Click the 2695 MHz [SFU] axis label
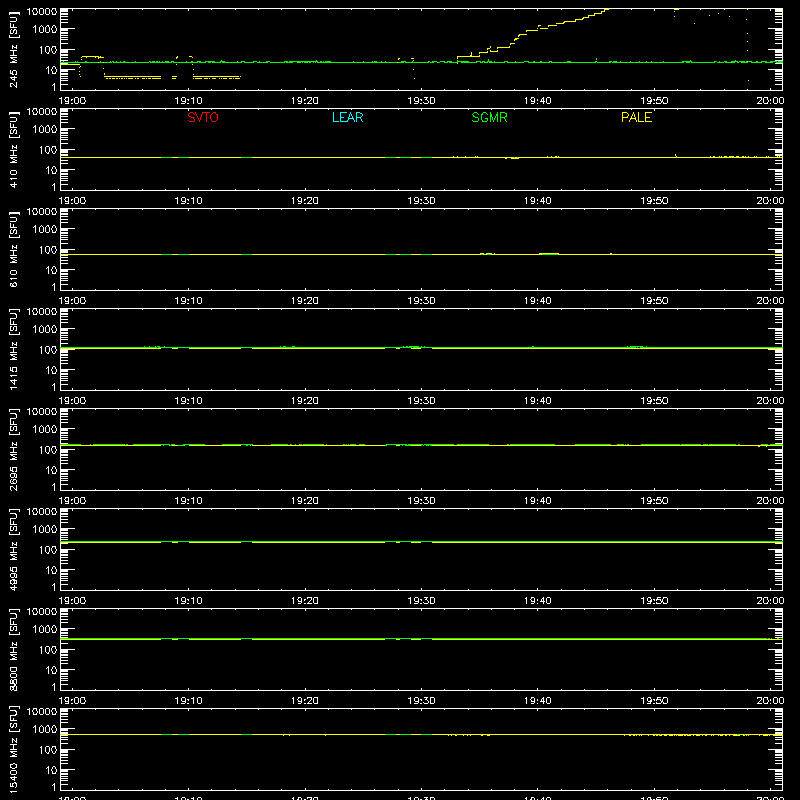The image size is (800, 800). 13,450
